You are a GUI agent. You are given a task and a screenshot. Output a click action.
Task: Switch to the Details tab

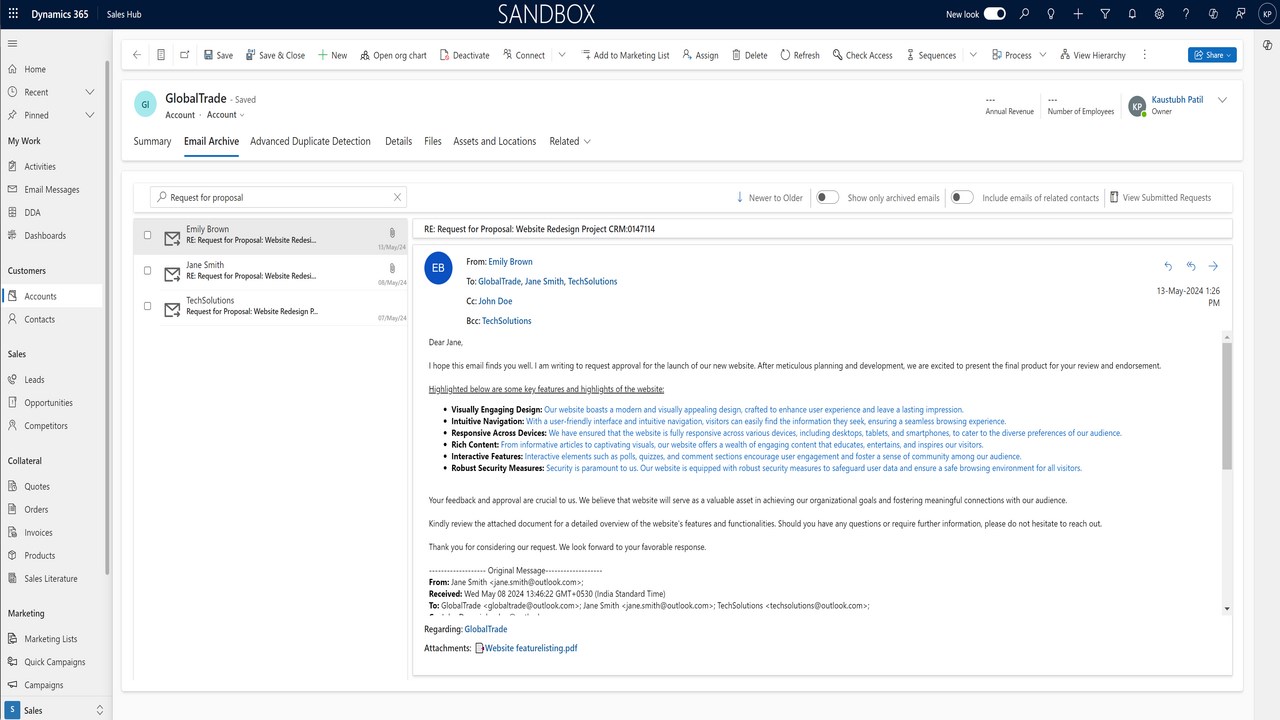398,141
